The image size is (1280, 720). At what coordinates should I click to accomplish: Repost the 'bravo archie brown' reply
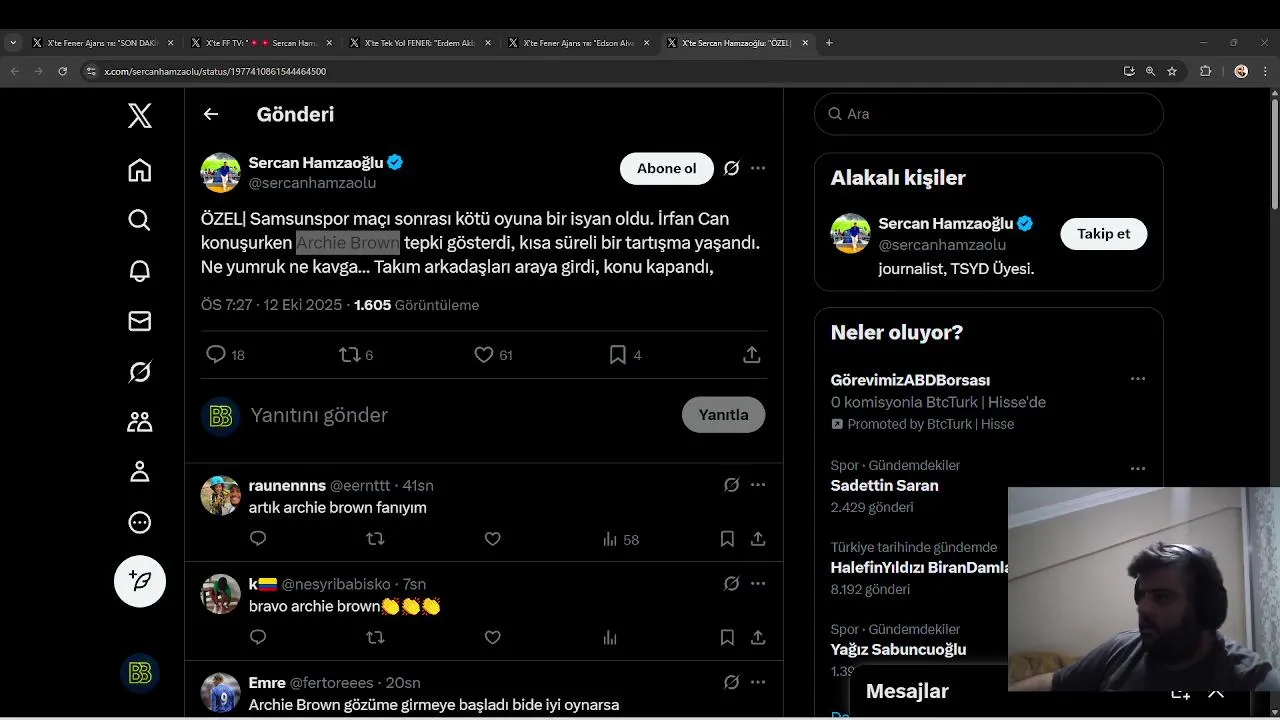pyautogui.click(x=375, y=637)
